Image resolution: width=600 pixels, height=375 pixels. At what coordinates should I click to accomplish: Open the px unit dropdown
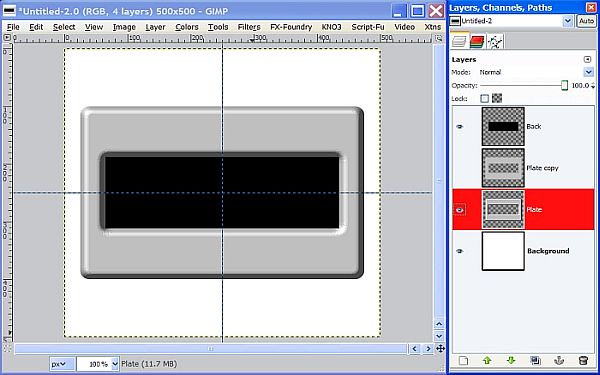click(62, 364)
